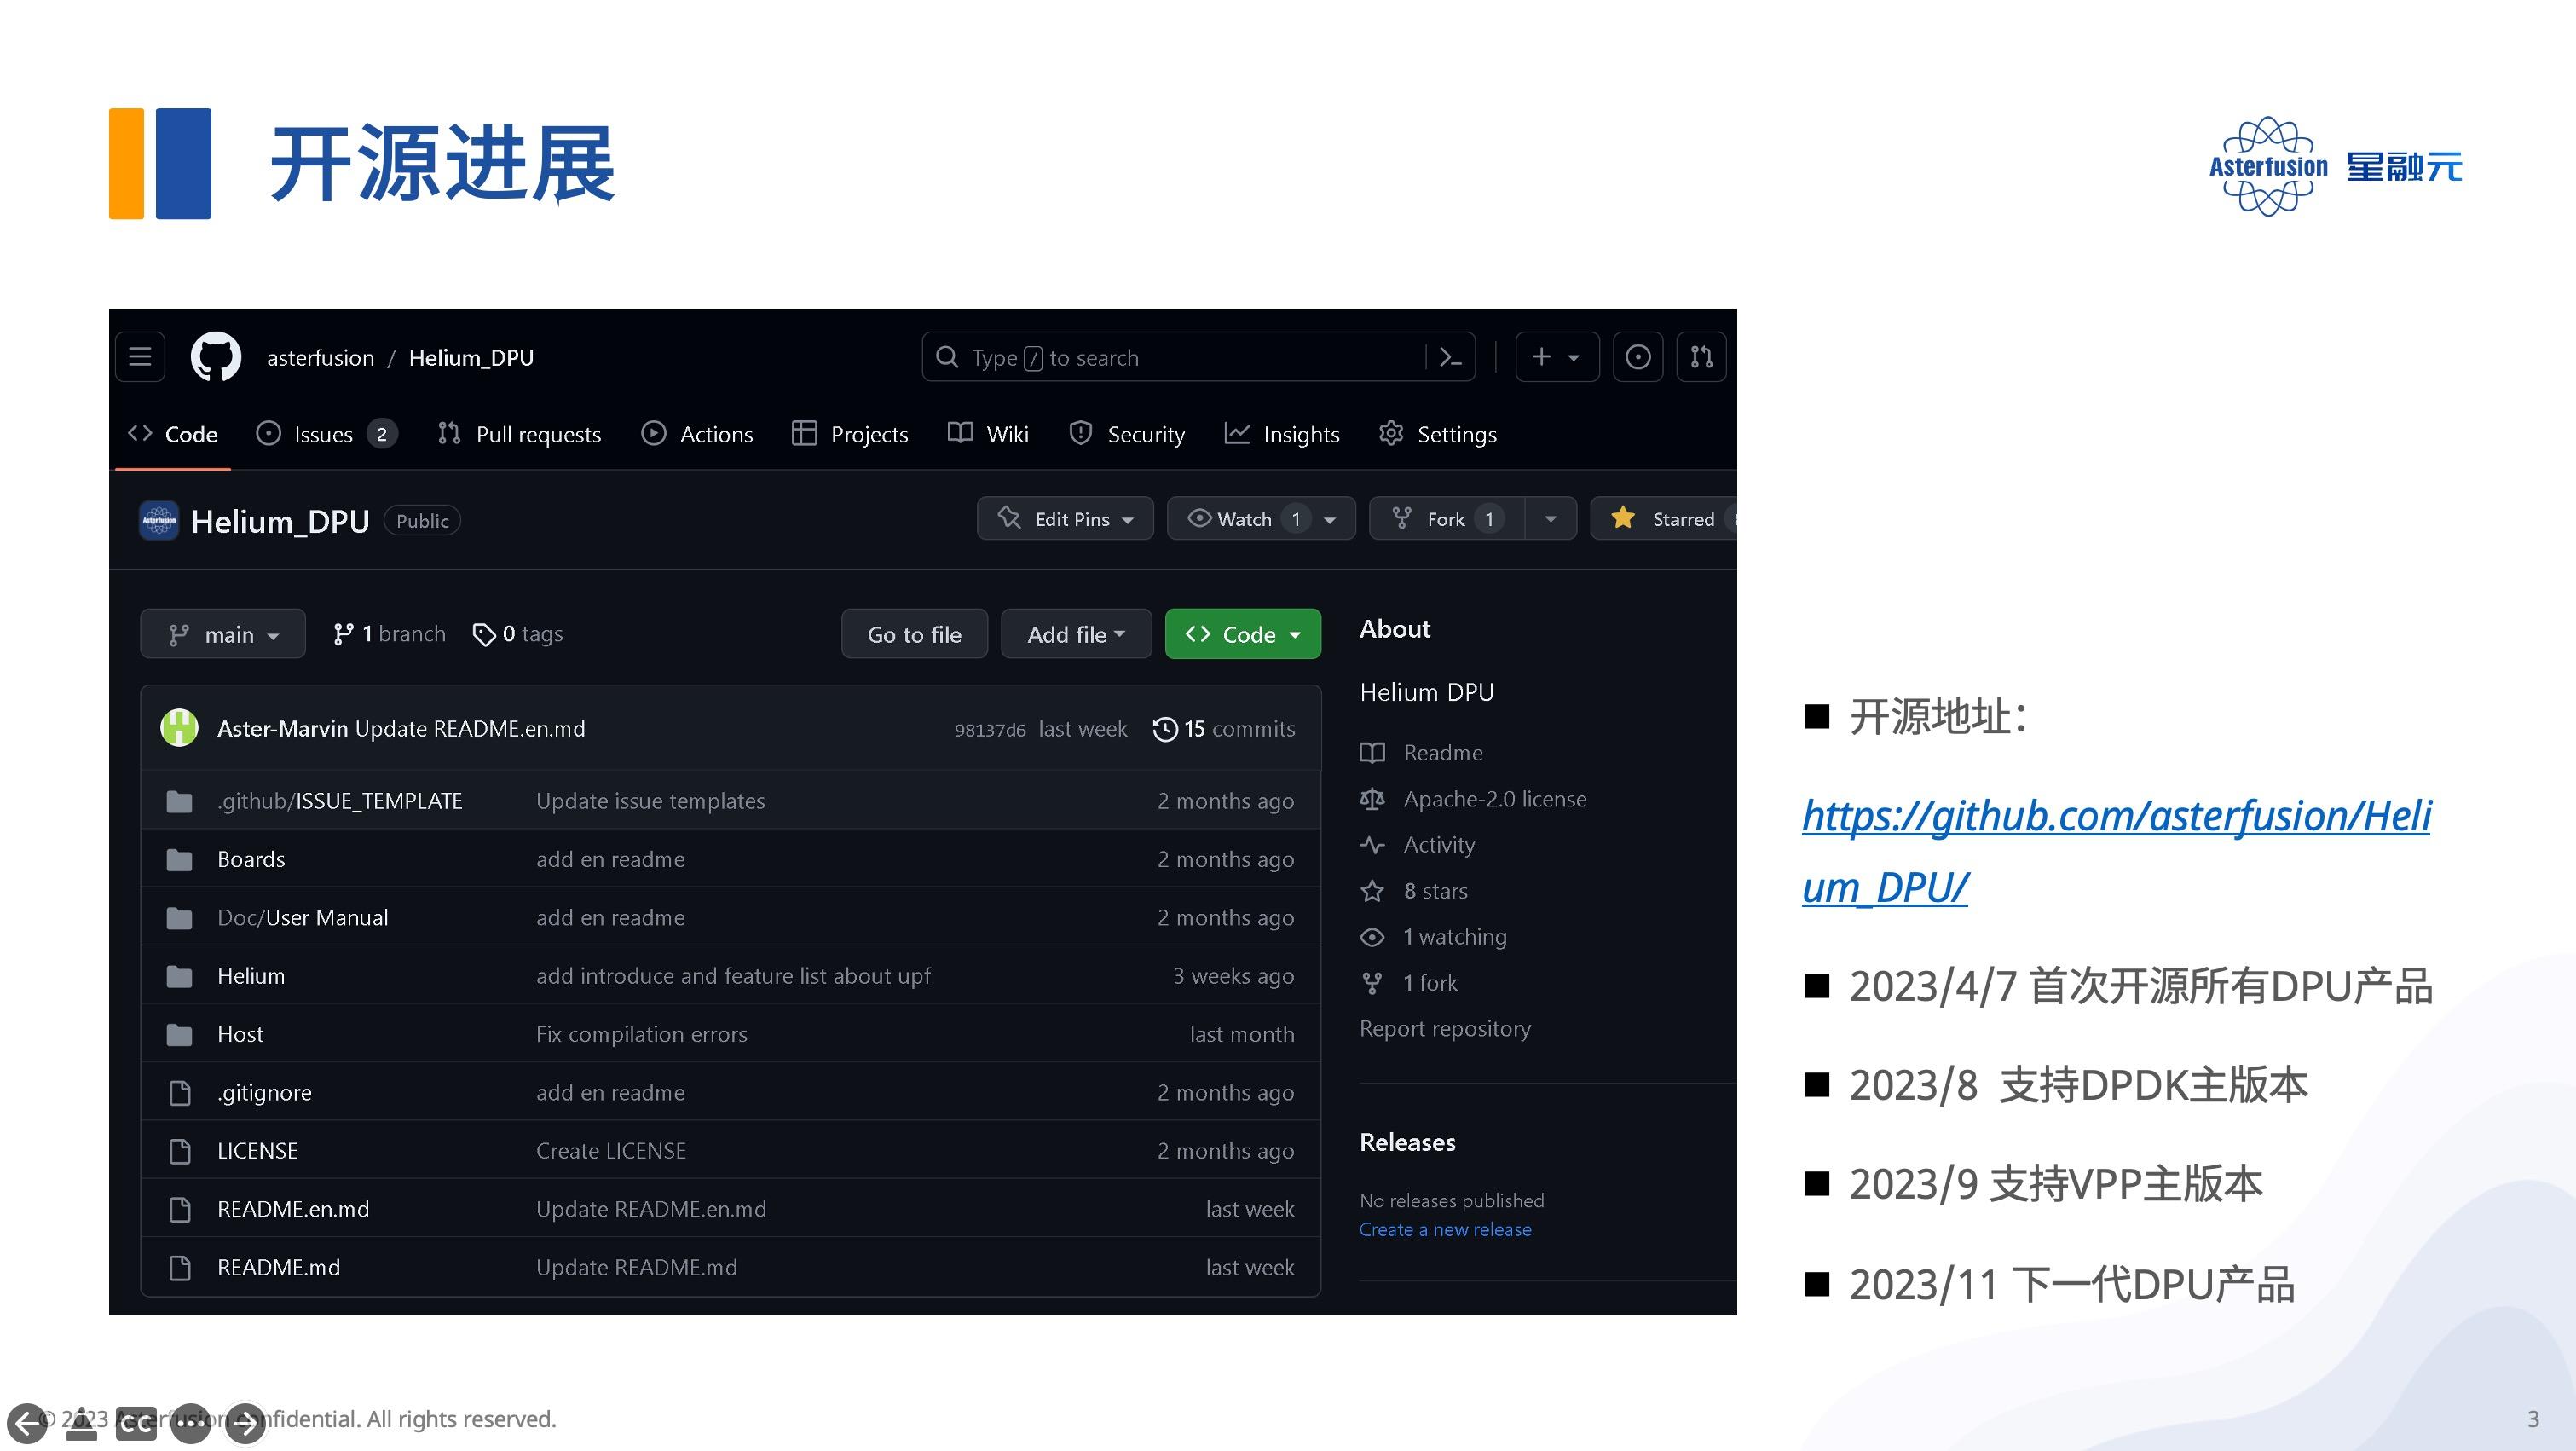This screenshot has height=1451, width=2576.
Task: Select the star icon beside 8 stars
Action: coord(1373,890)
